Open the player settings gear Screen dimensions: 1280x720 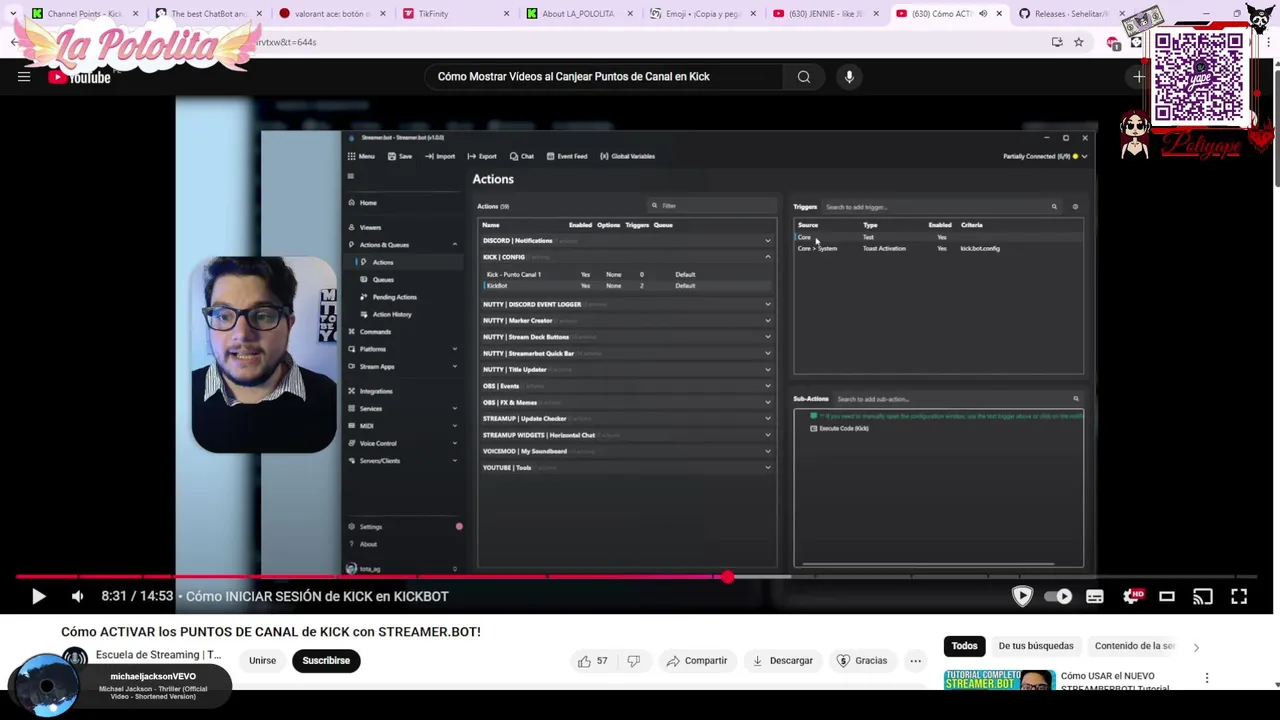click(x=1132, y=596)
